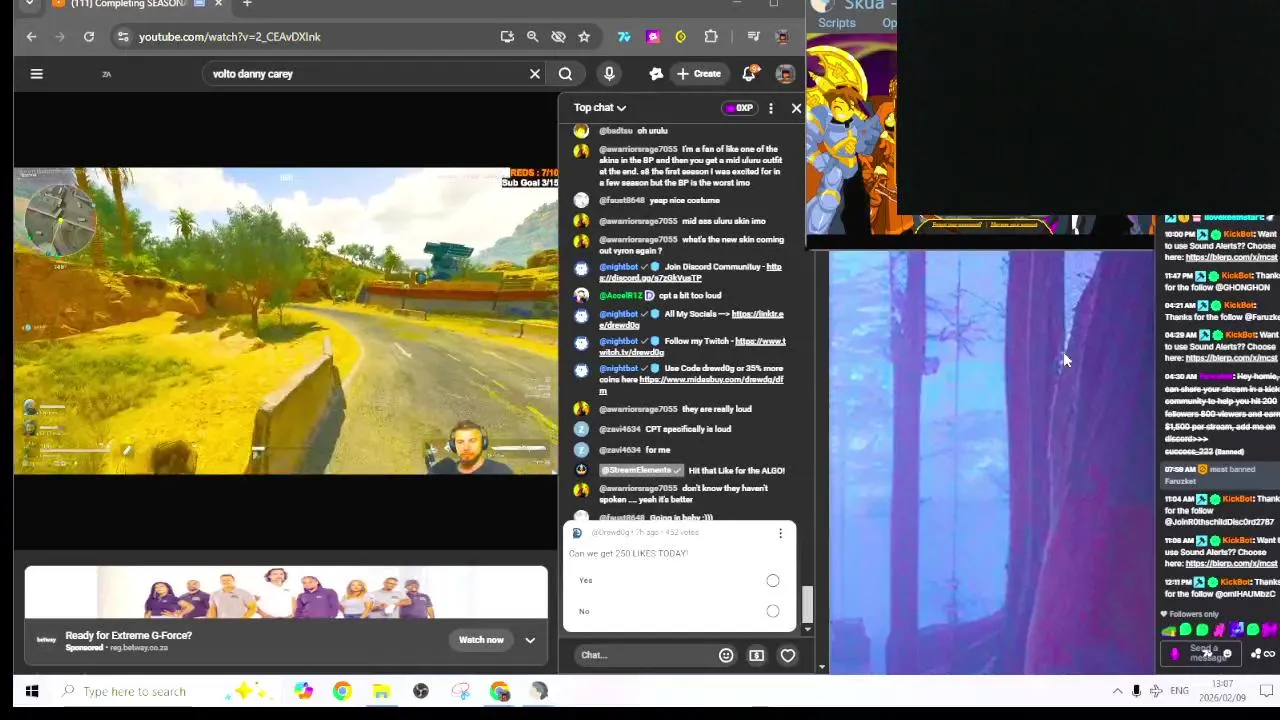Click the YouTube search magnifier button

565,73
